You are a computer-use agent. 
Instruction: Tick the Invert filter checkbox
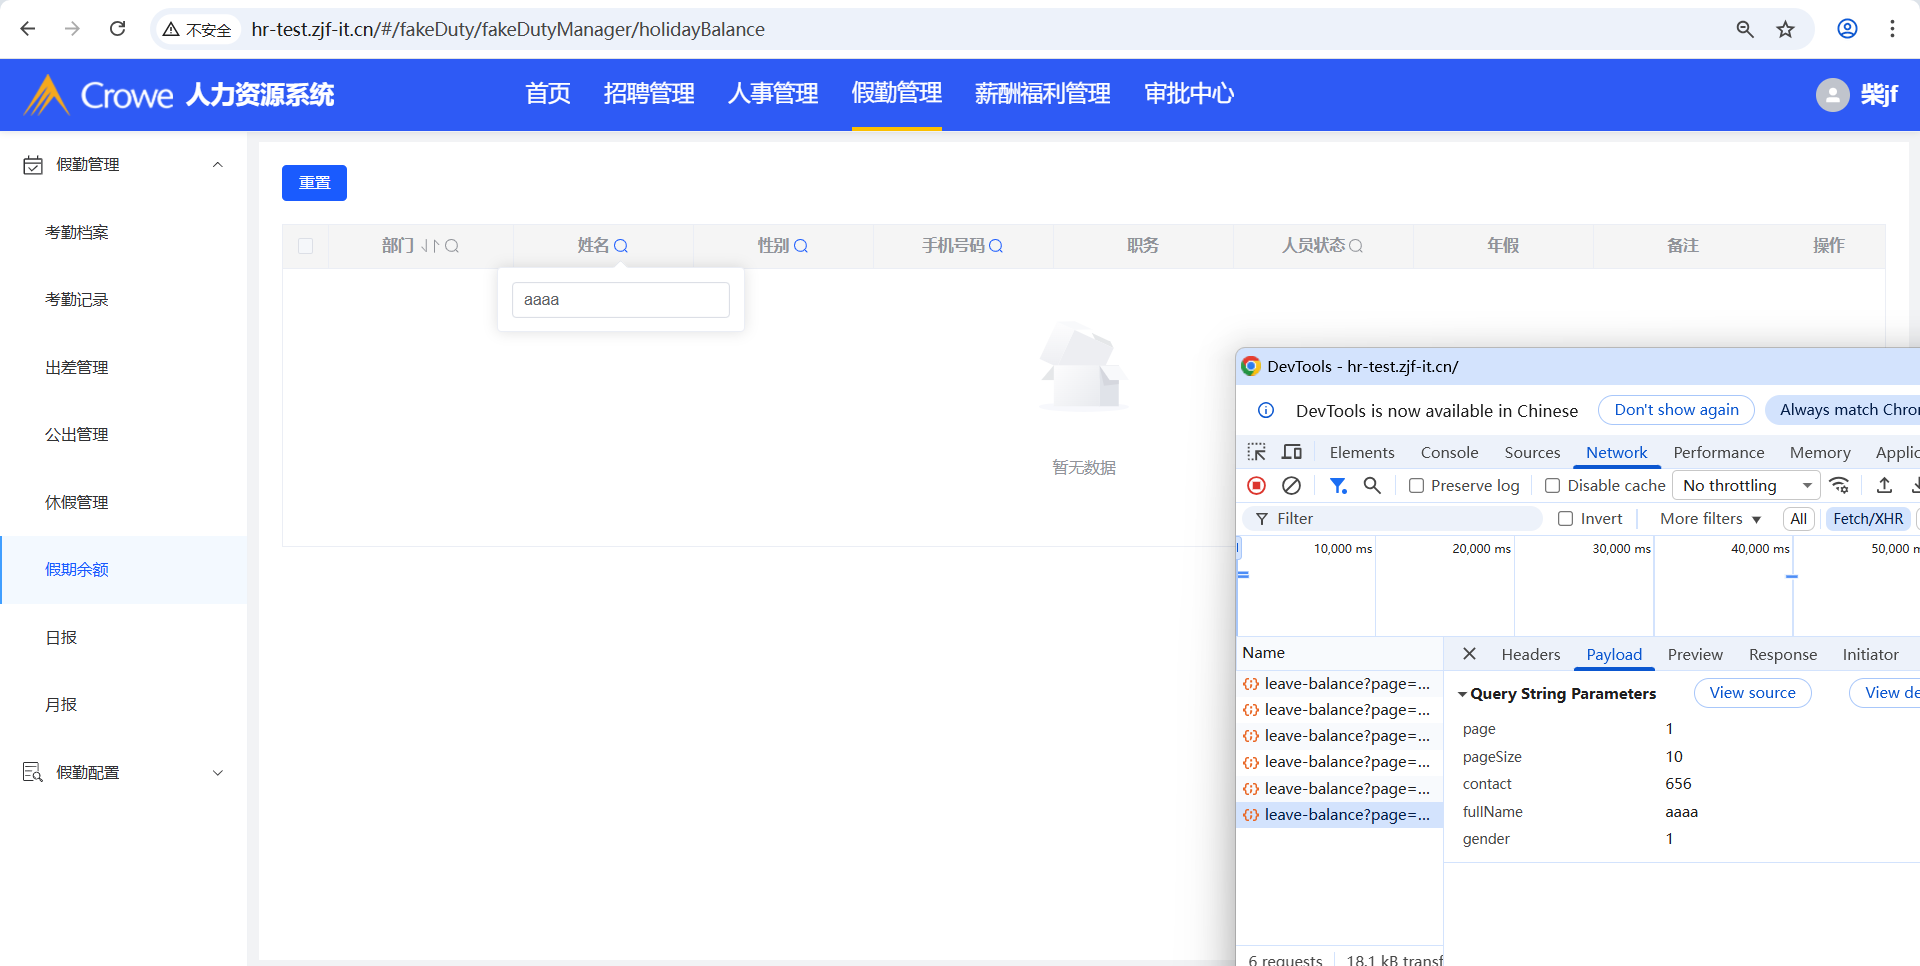tap(1566, 519)
